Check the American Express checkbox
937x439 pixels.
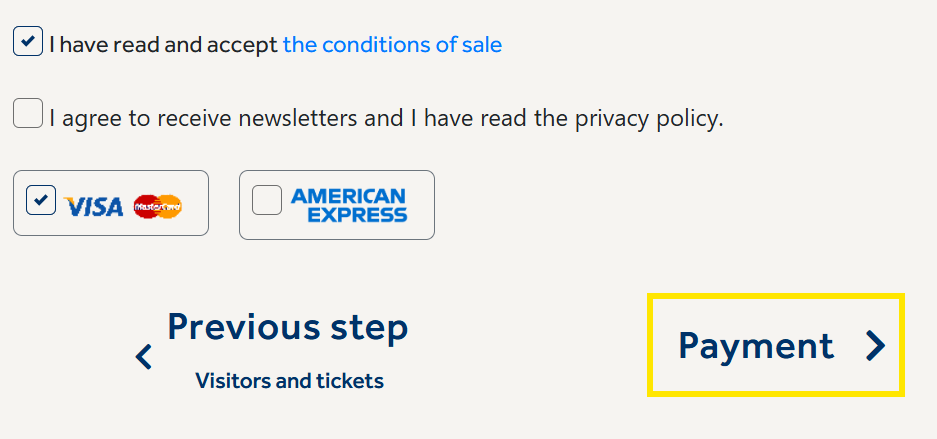coord(267,201)
